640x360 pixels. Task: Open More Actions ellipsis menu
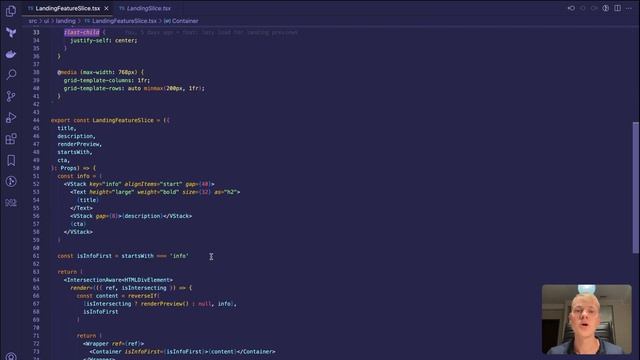(629, 8)
